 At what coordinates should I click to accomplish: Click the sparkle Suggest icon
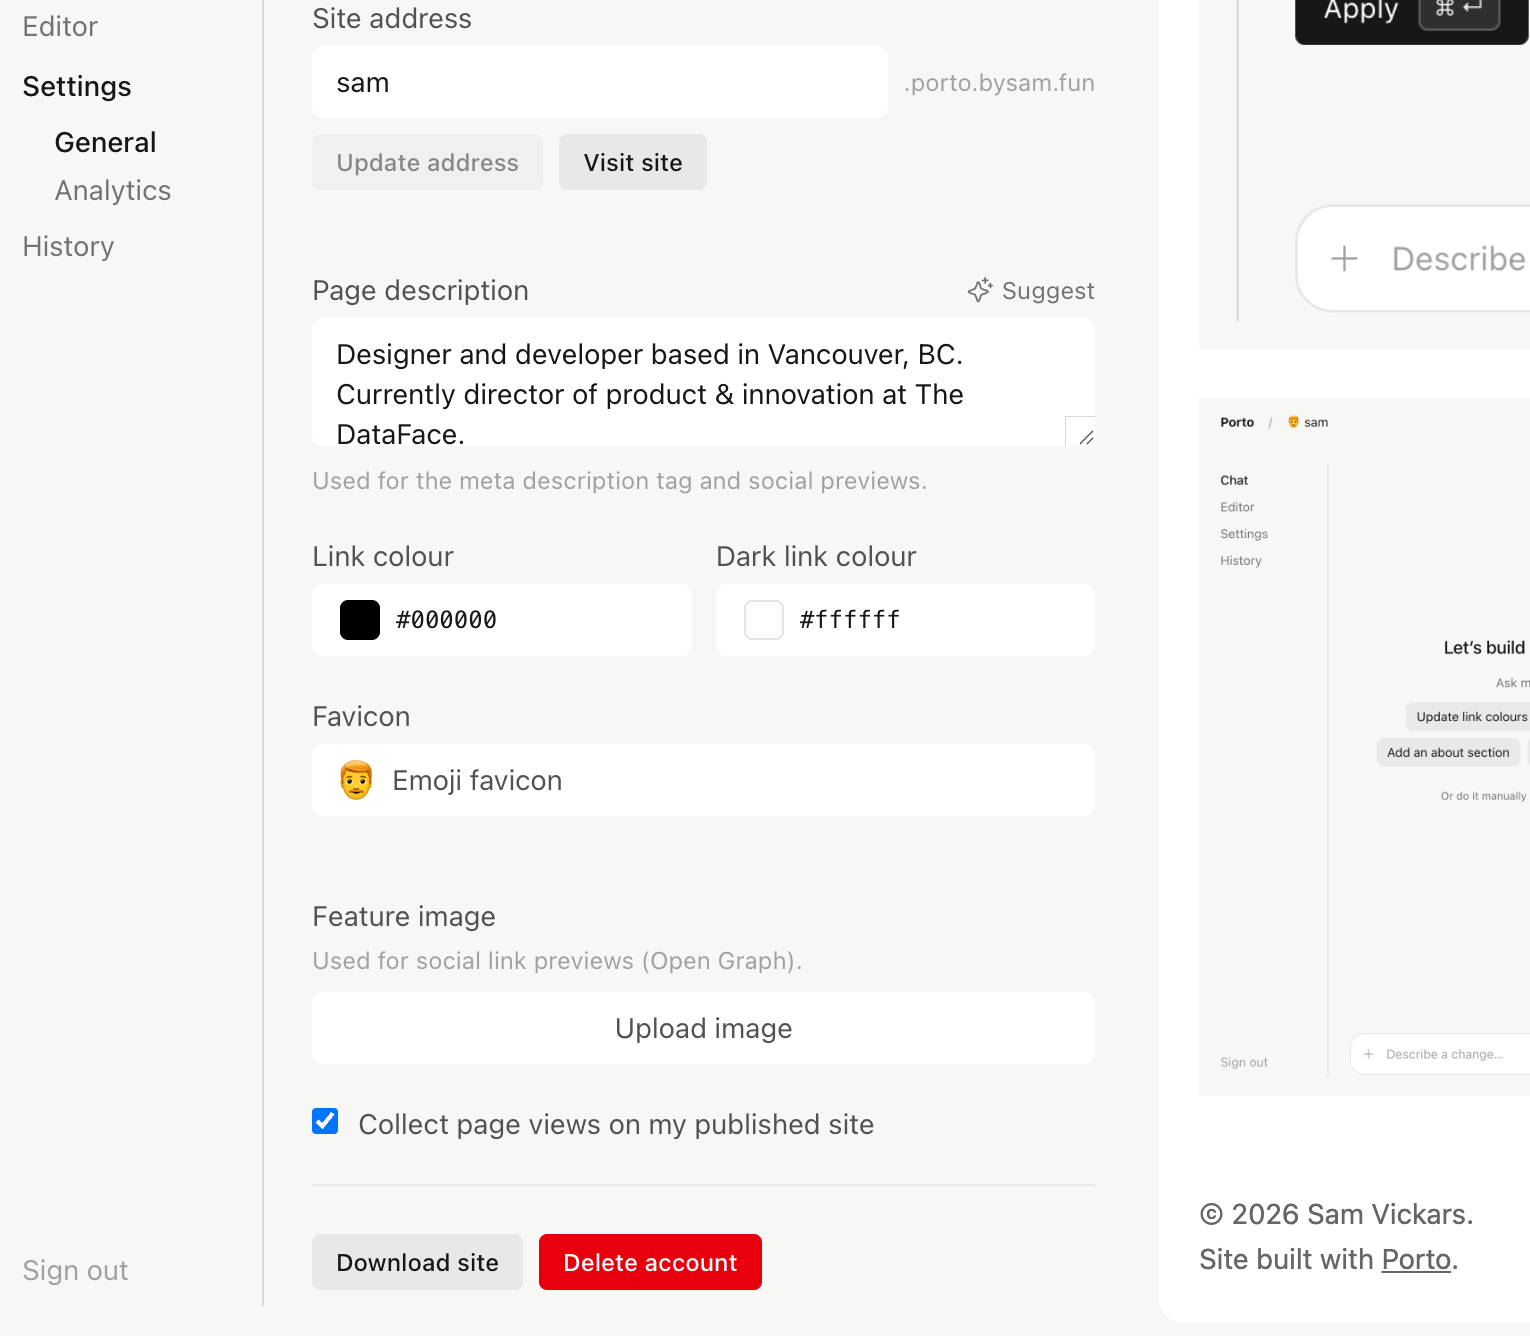980,291
